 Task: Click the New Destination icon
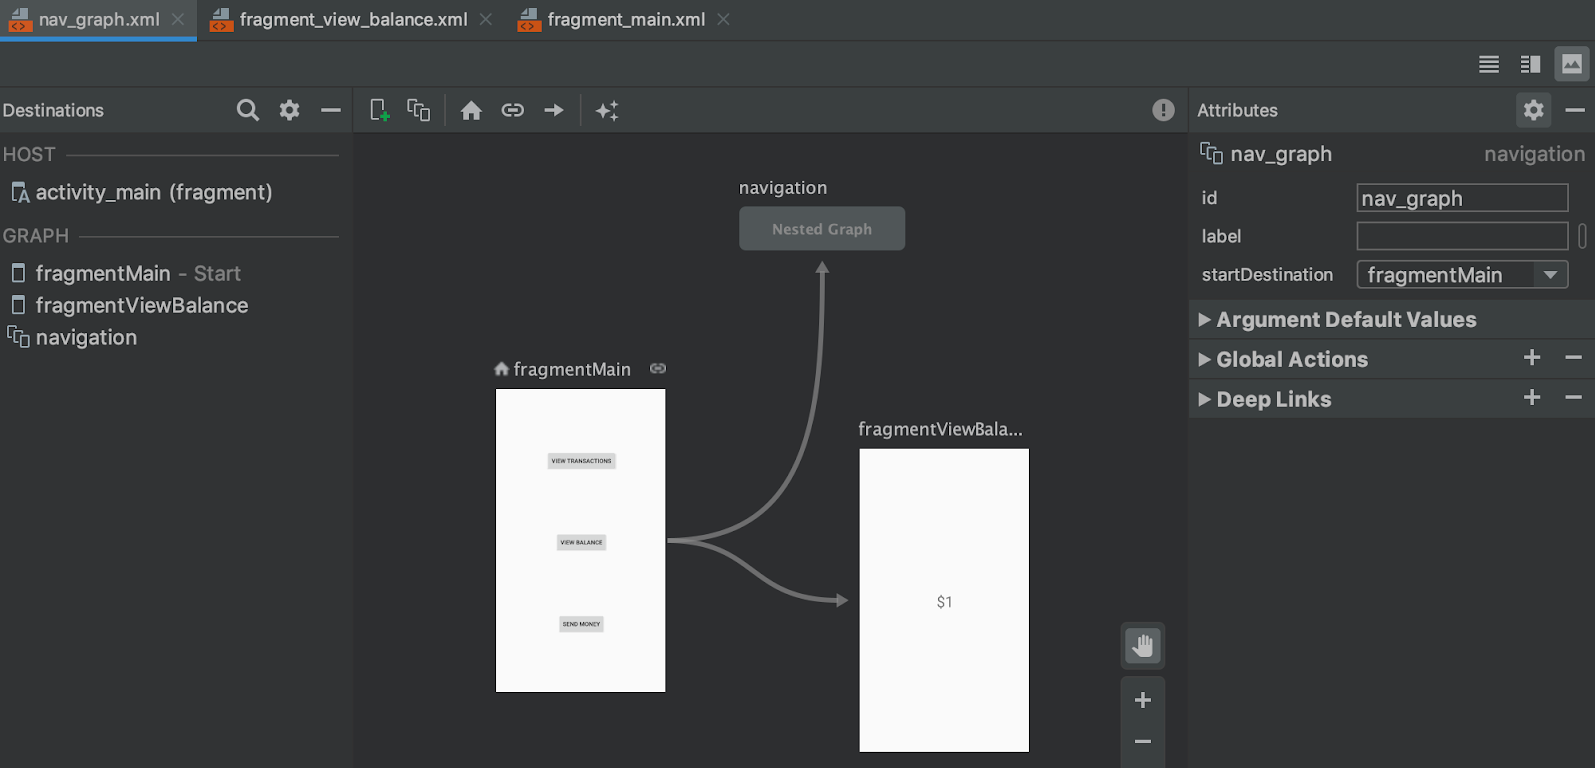(x=379, y=110)
